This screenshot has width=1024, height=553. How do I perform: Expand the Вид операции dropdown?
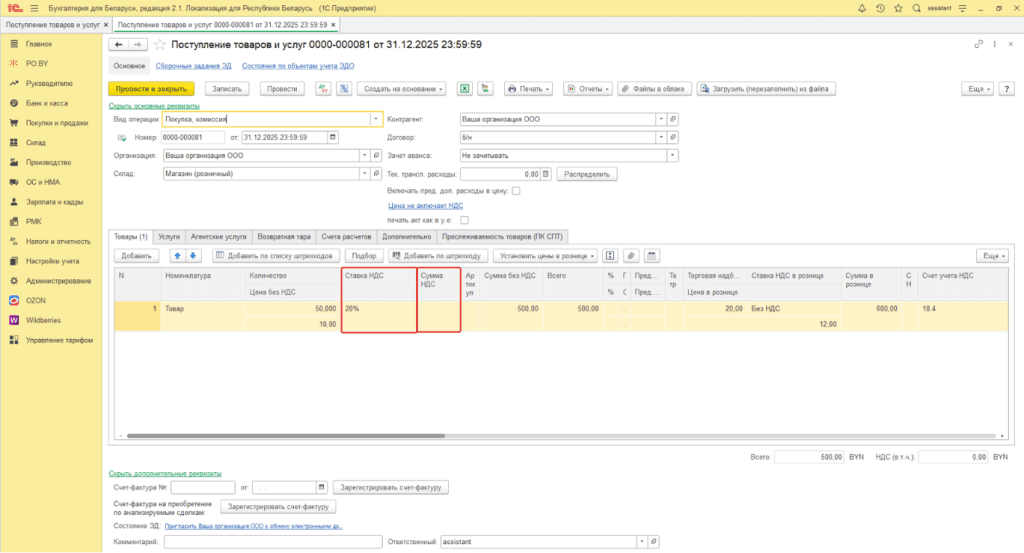tap(376, 118)
